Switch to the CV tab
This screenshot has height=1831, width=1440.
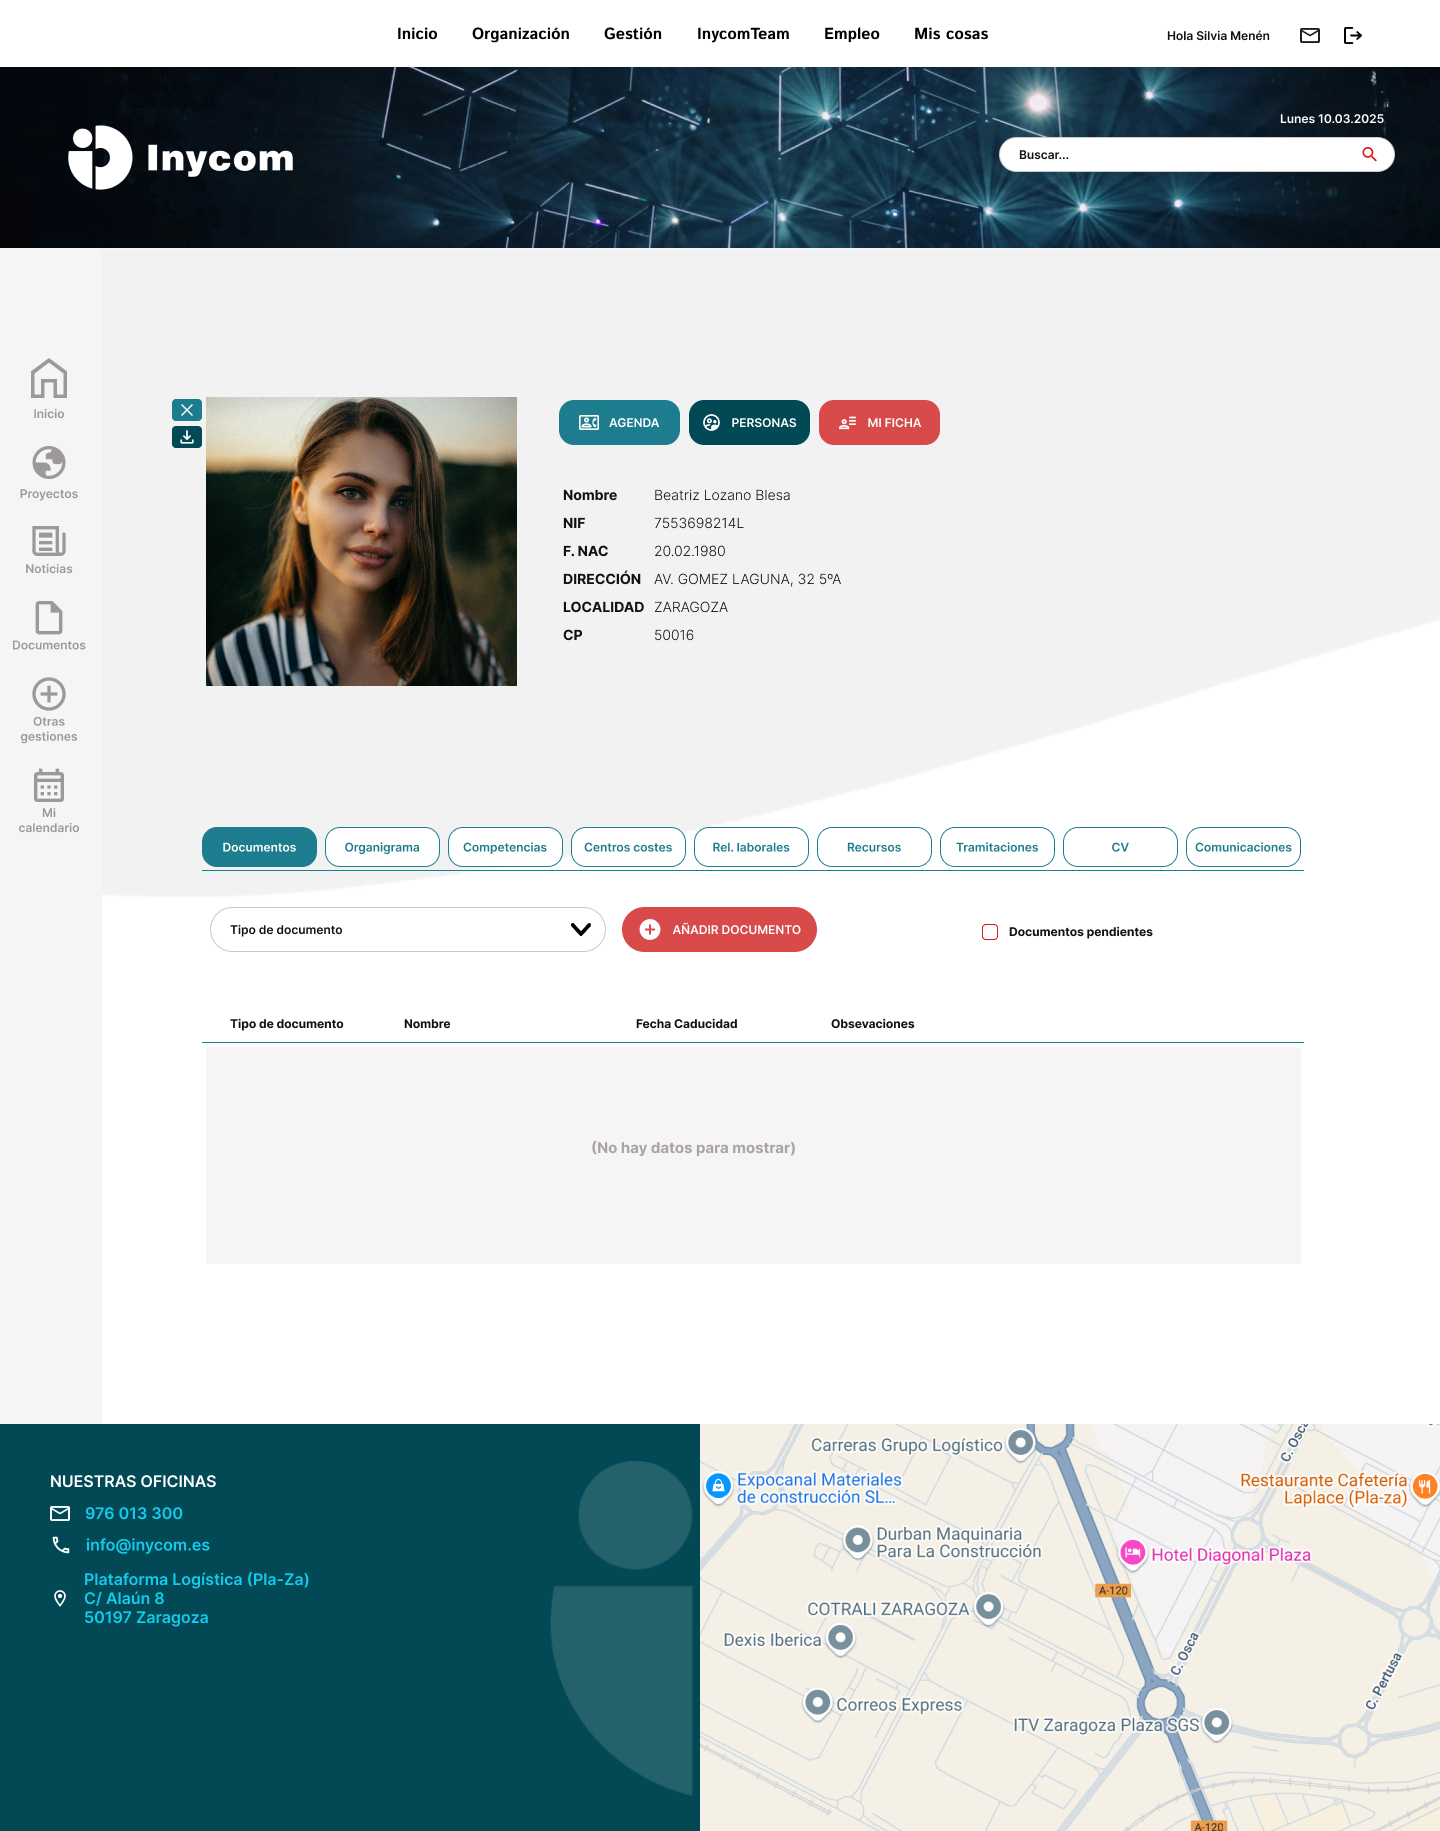pos(1120,847)
